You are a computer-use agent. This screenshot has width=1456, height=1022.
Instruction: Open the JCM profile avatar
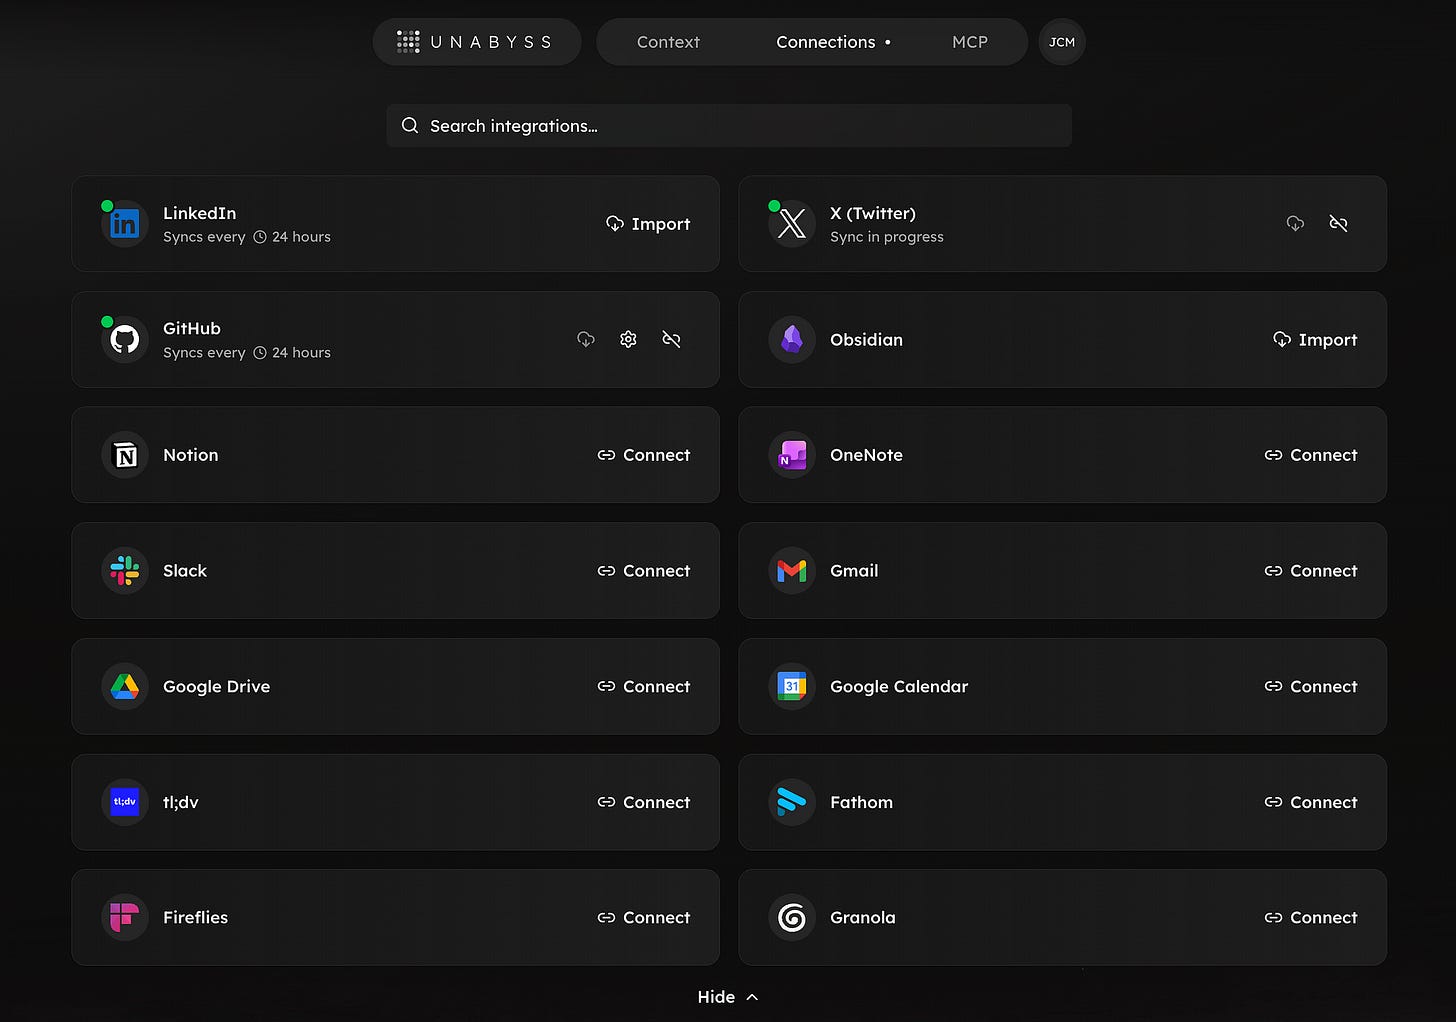coord(1062,42)
